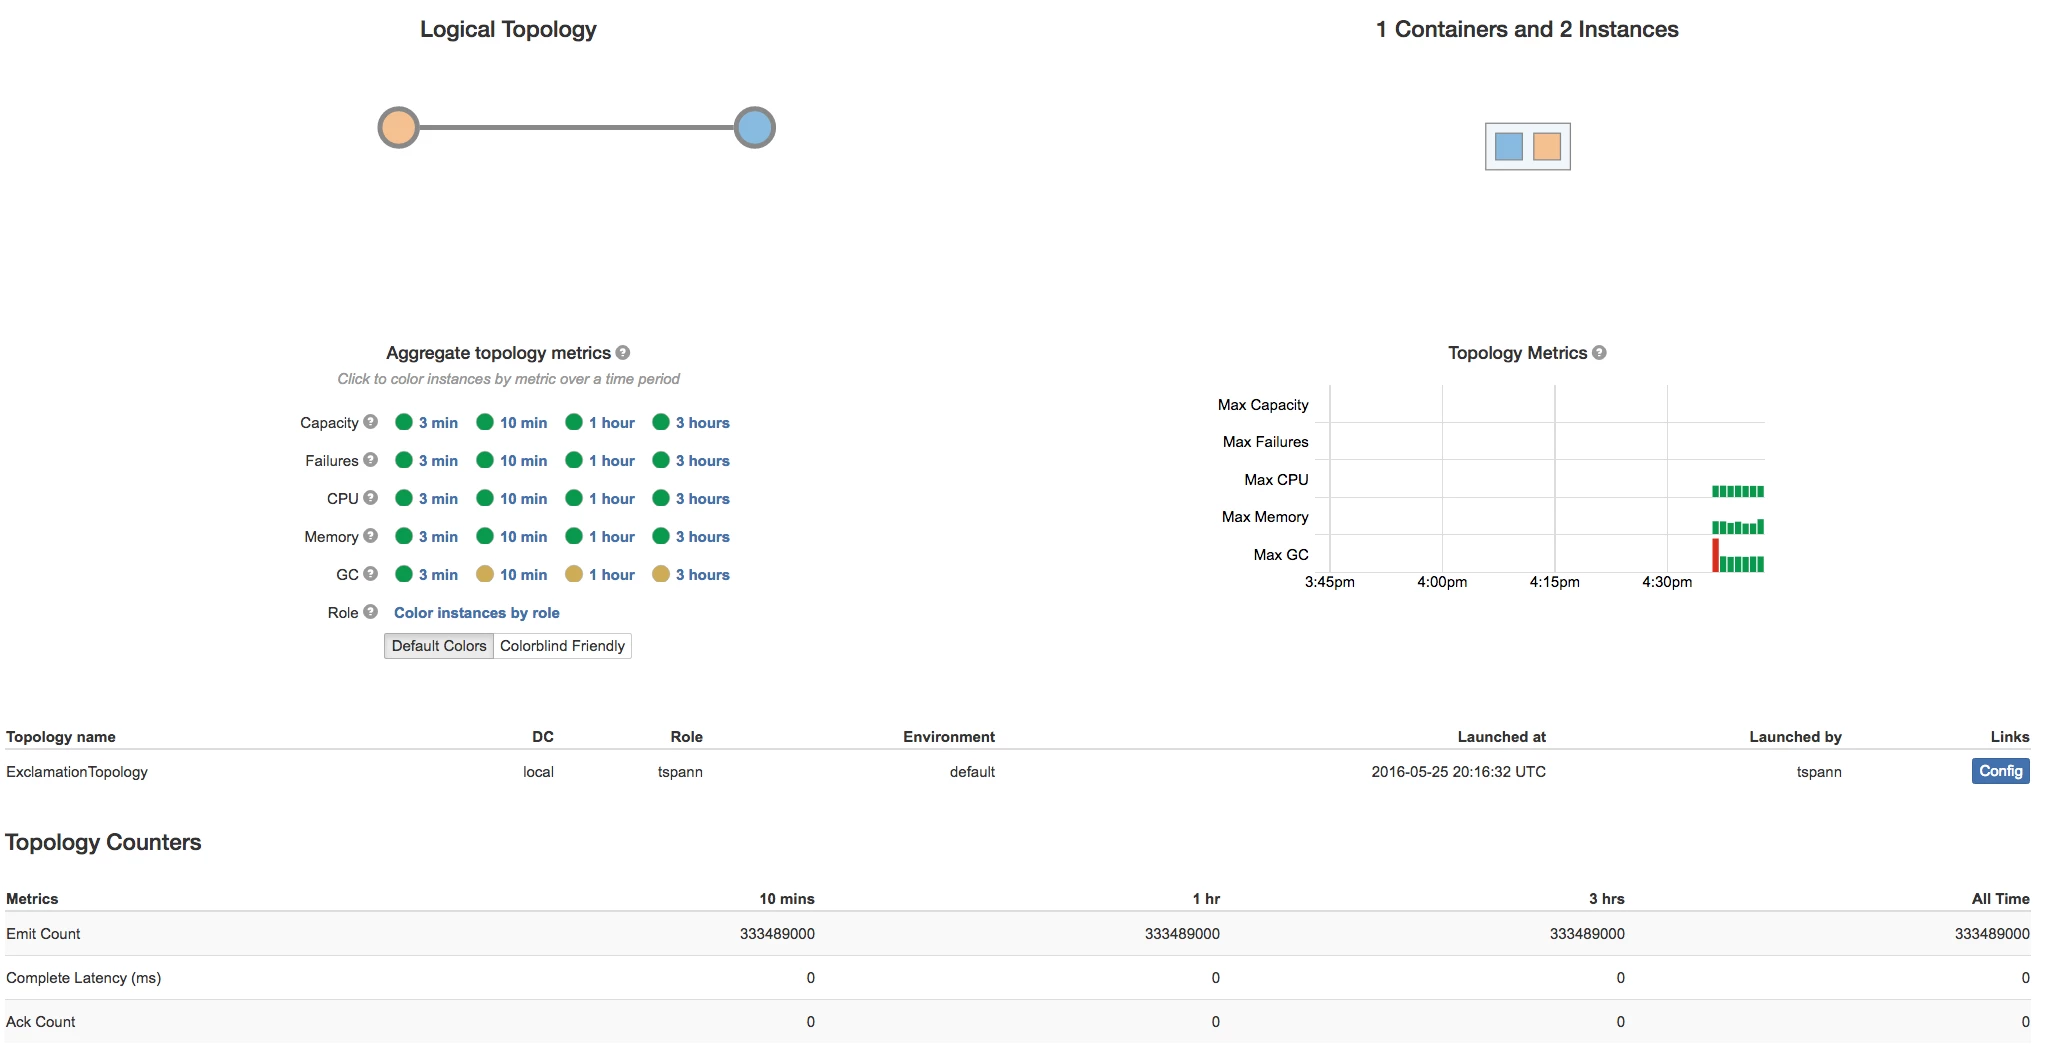The width and height of the screenshot is (2045, 1049).
Task: Color instances by Failures over 3 min
Action: click(427, 461)
